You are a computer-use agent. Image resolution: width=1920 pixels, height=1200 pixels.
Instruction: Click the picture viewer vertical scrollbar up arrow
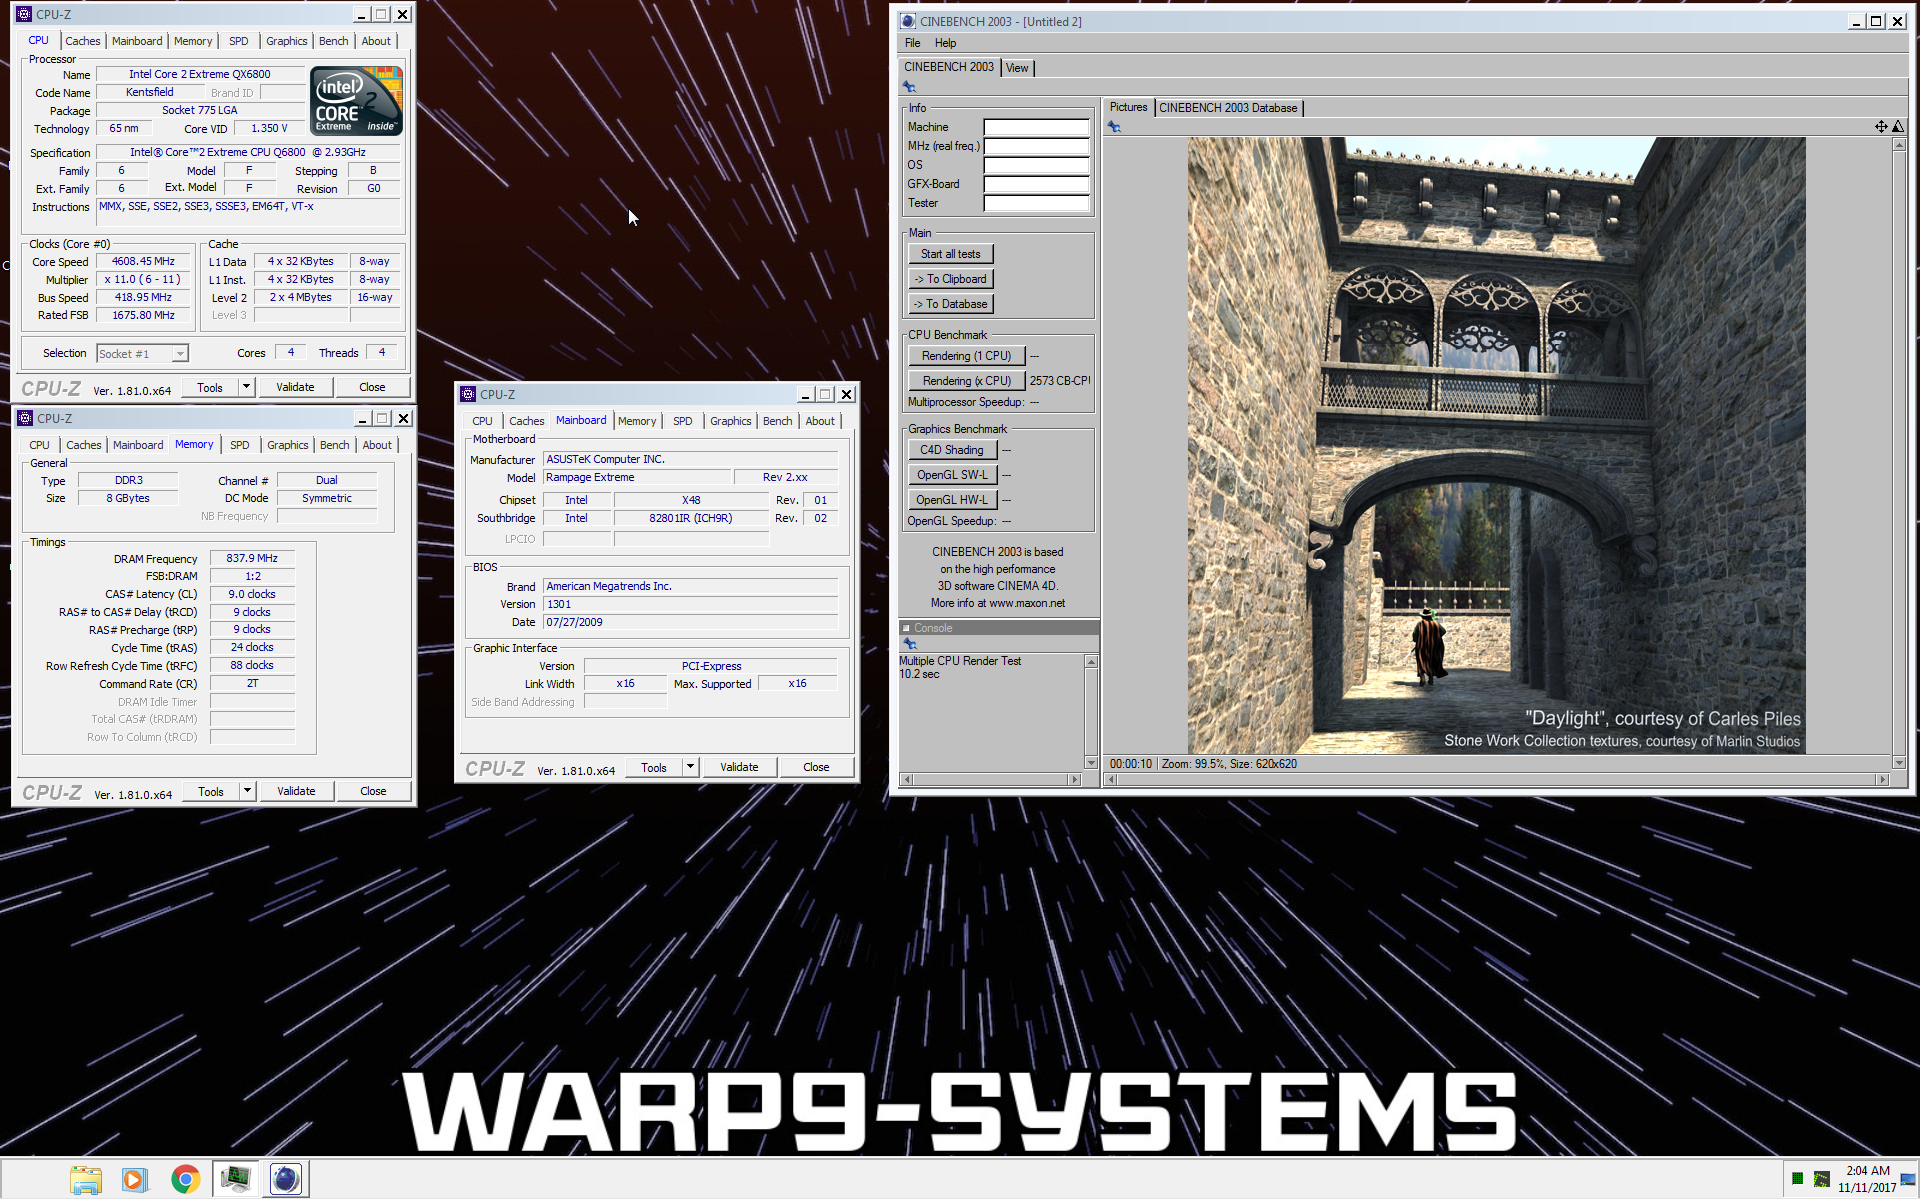[1899, 145]
